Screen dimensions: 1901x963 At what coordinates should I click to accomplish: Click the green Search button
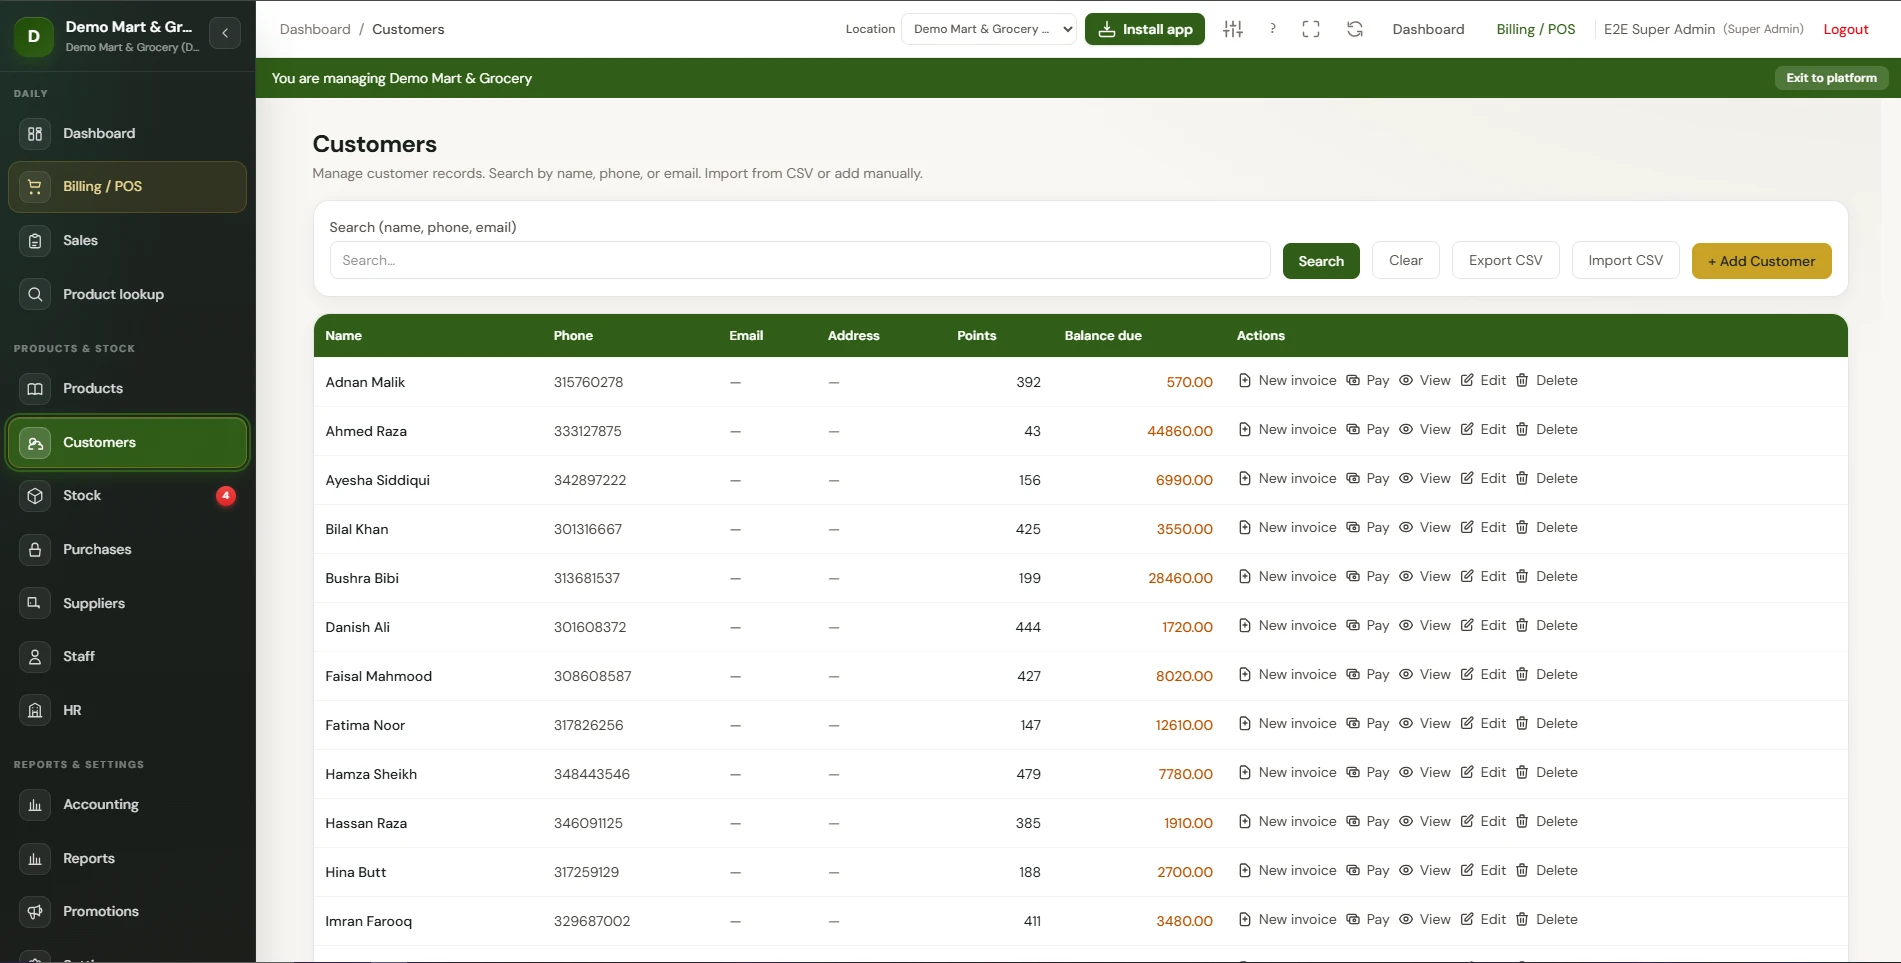click(1321, 261)
